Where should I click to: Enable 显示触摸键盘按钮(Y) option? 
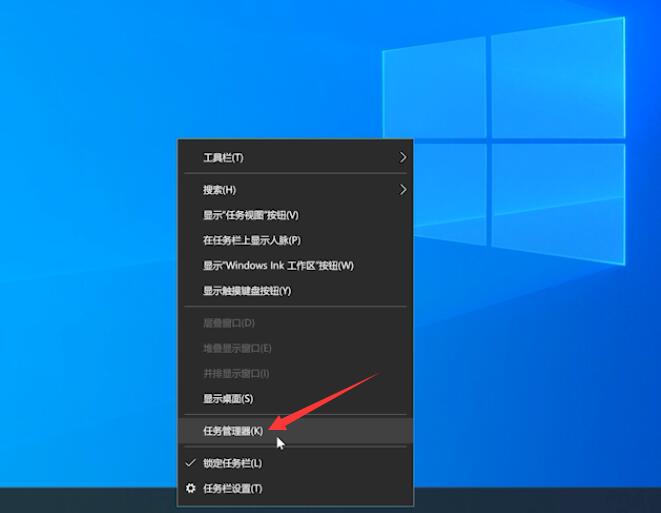pyautogui.click(x=246, y=291)
